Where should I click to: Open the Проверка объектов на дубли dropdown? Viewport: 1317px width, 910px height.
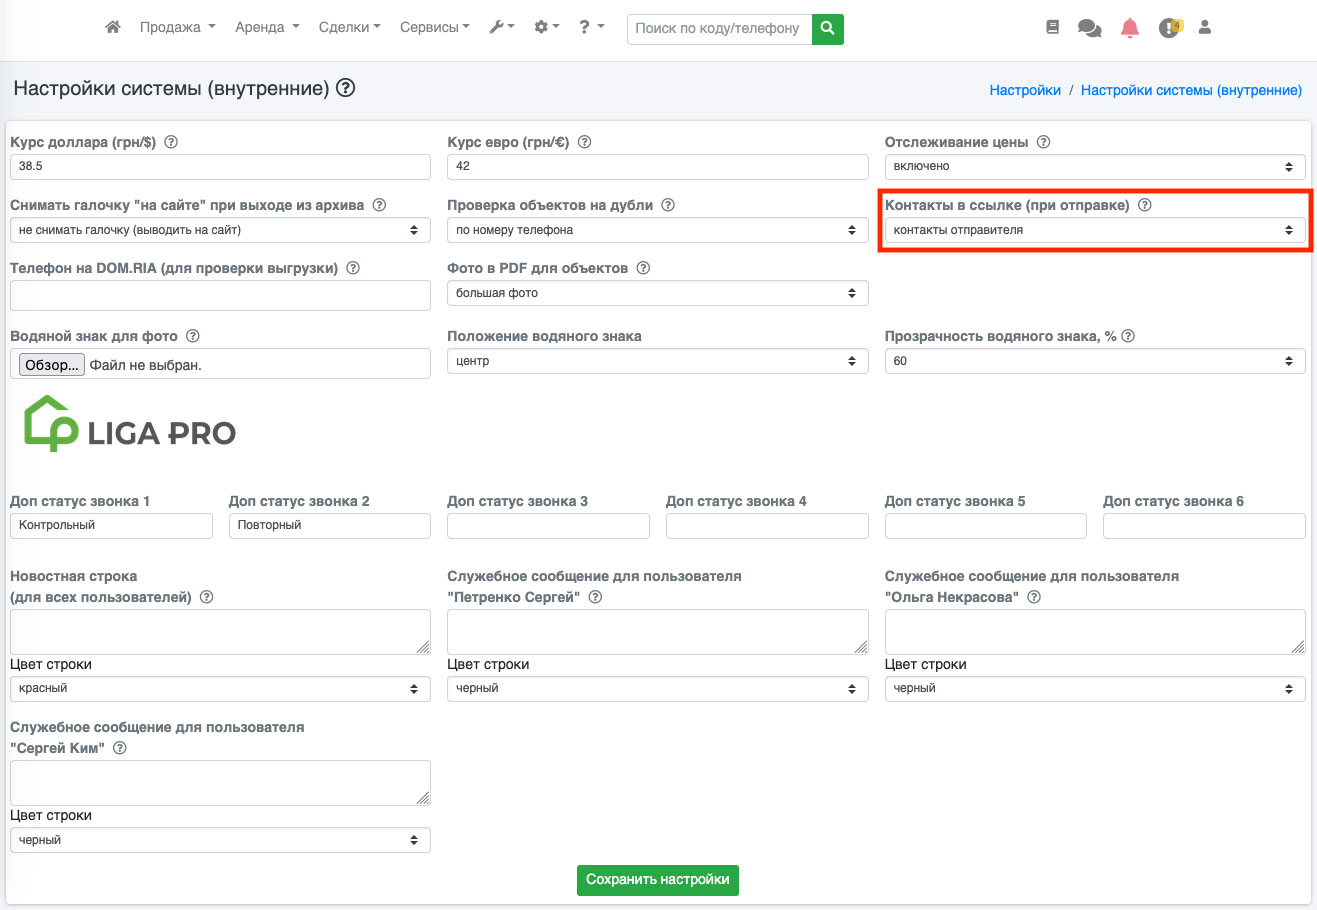[x=657, y=230]
